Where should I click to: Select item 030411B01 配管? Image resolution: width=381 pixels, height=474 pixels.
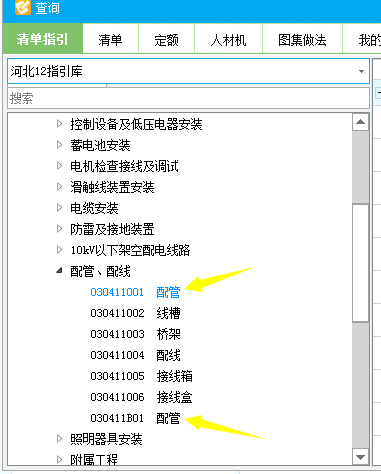[x=135, y=418]
